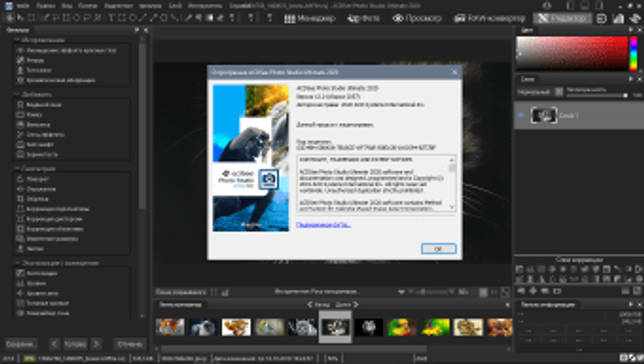644x364 pixels.
Task: Click the Cancel (Отмена) button at bottom left
Action: coord(130,344)
